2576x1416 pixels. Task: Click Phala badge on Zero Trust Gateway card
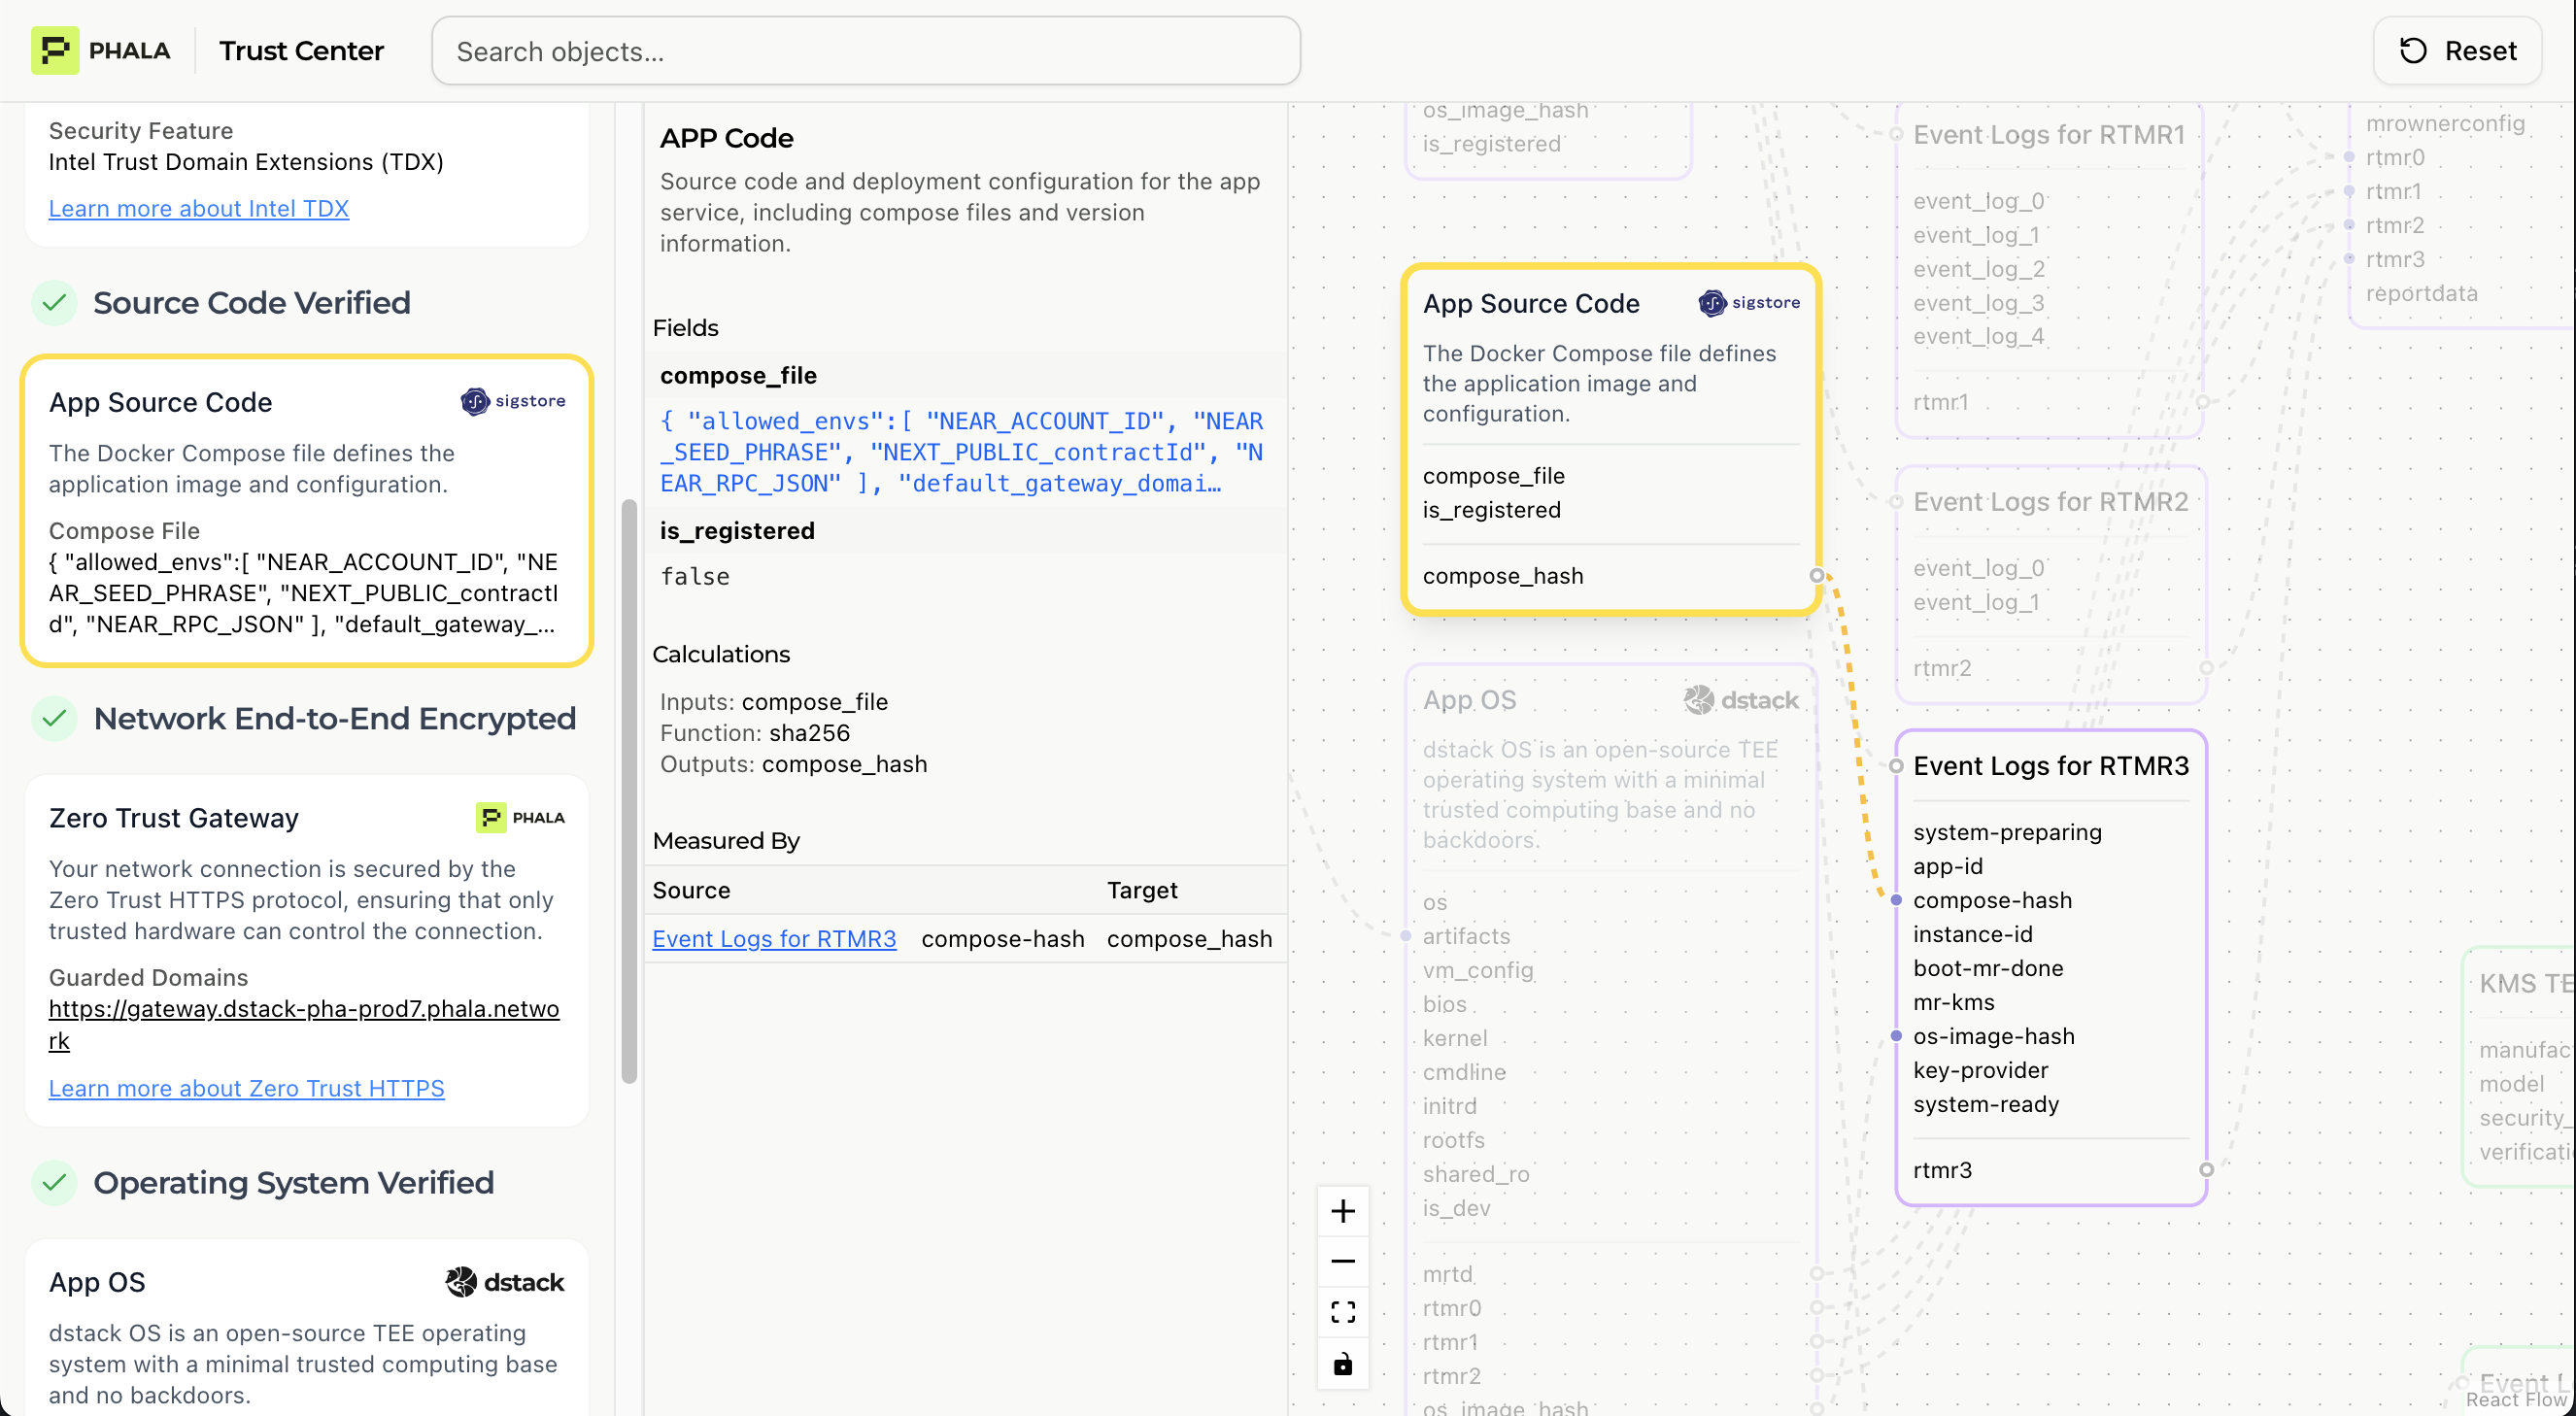coord(520,817)
